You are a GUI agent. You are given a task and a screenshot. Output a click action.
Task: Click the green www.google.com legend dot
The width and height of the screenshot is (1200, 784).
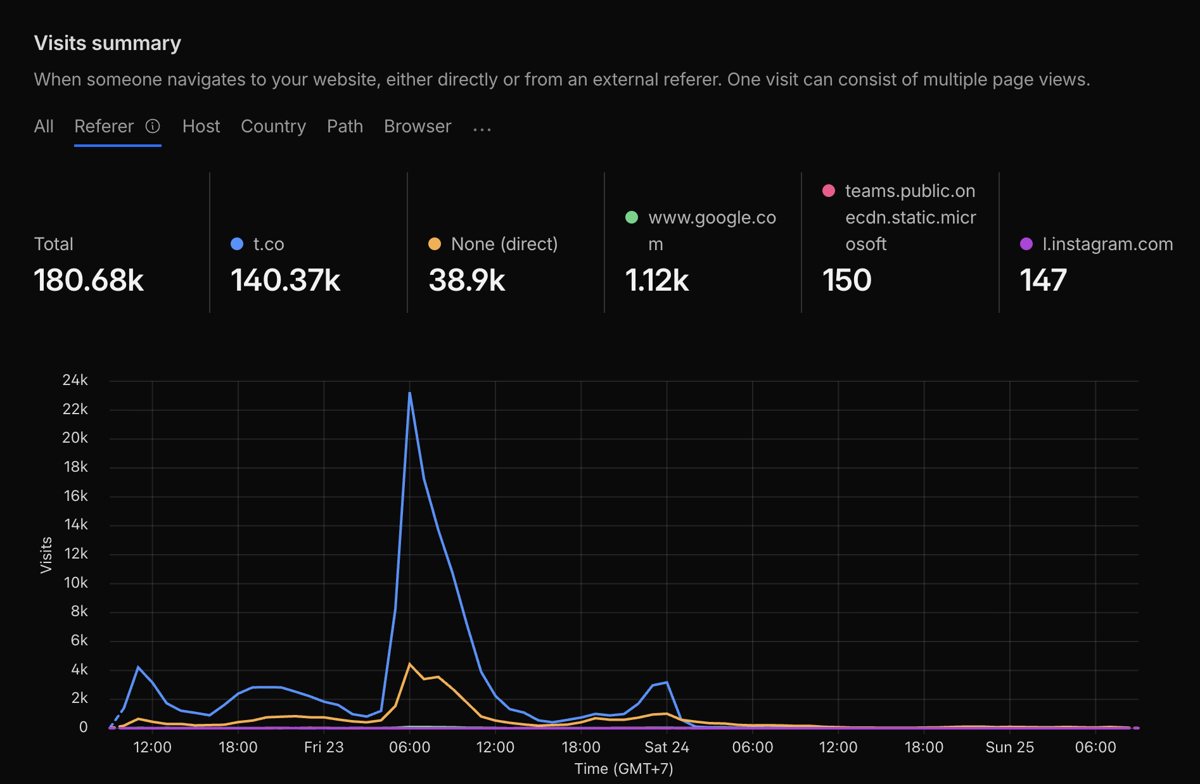[x=631, y=217]
